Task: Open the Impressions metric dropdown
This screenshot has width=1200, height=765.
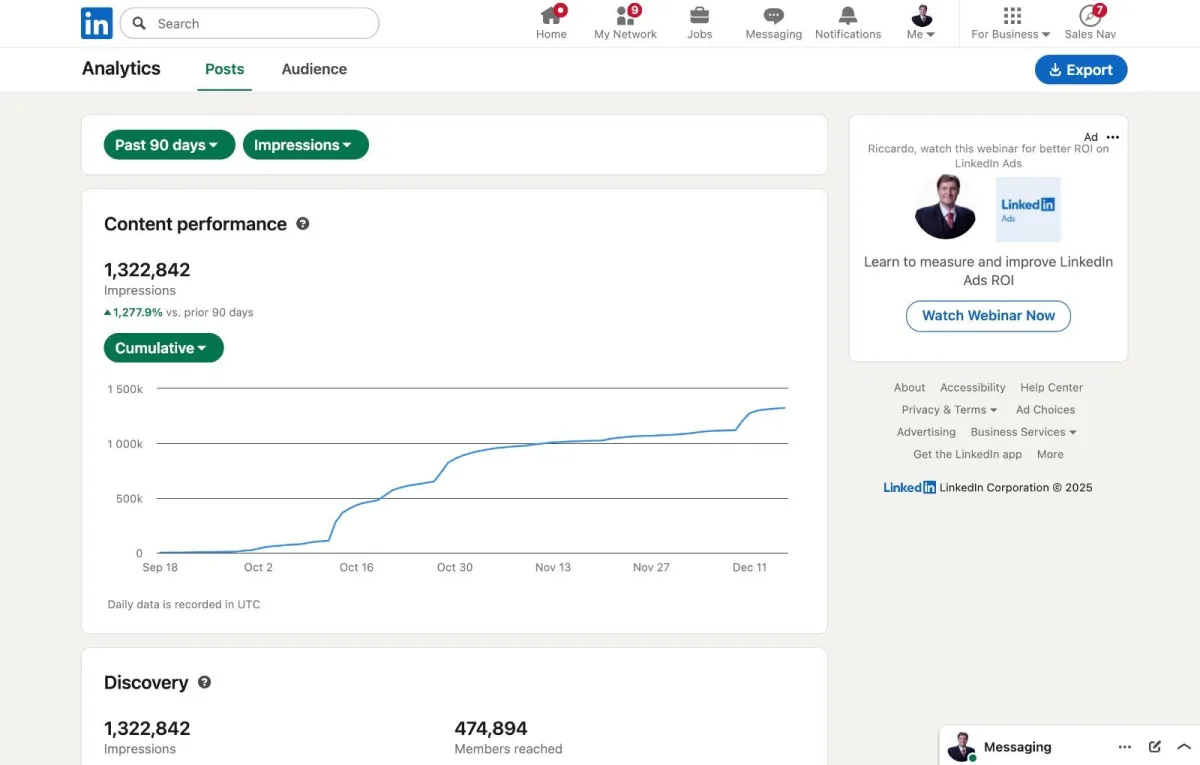Action: pos(305,145)
